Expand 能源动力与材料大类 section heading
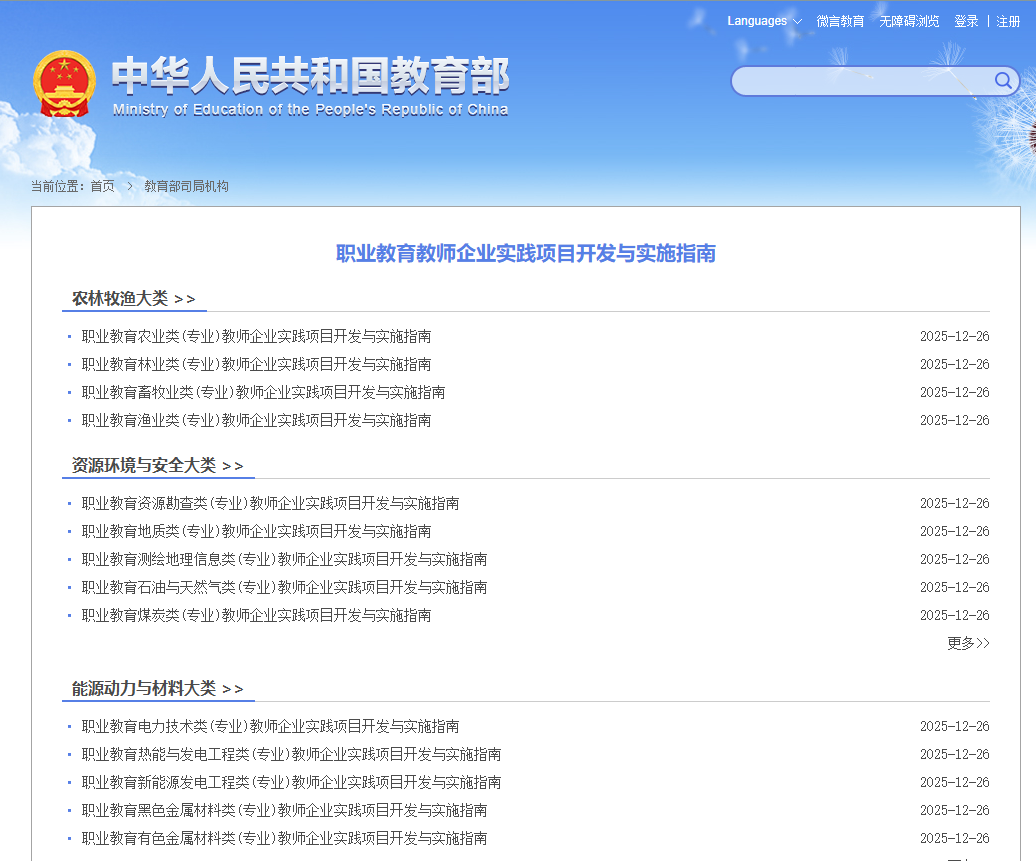The image size is (1036, 861). pos(157,688)
